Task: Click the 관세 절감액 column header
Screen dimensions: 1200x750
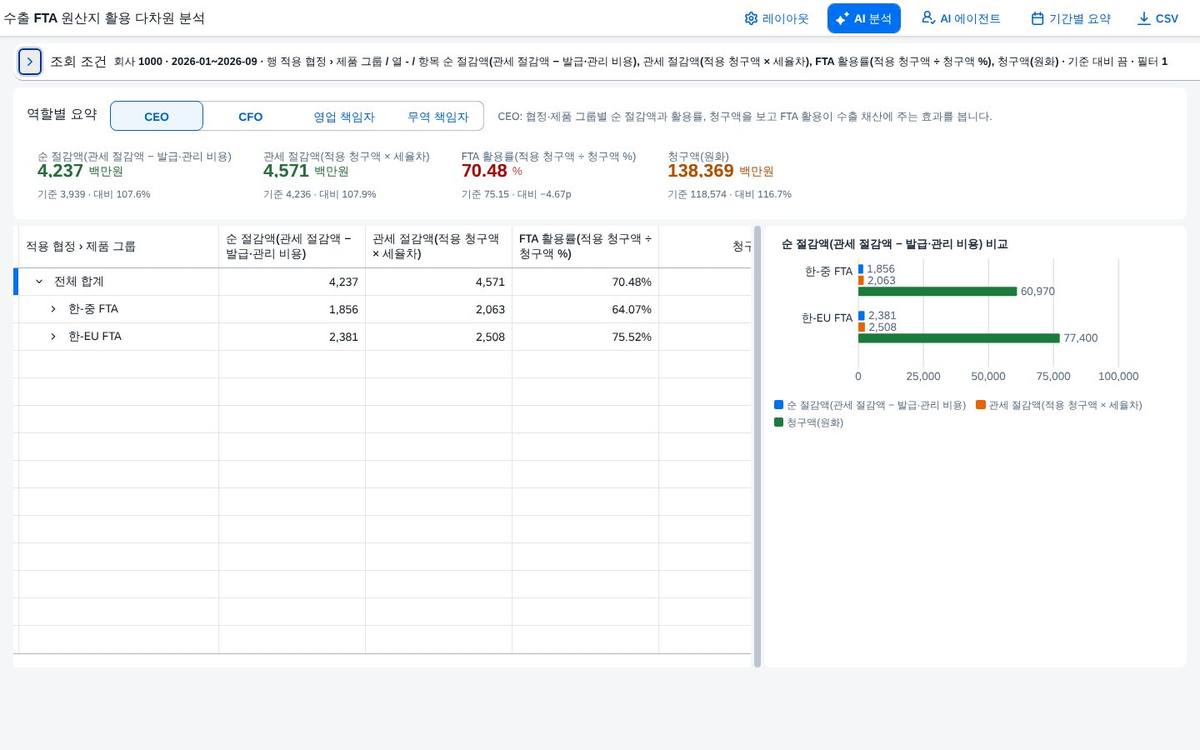Action: tap(439, 246)
